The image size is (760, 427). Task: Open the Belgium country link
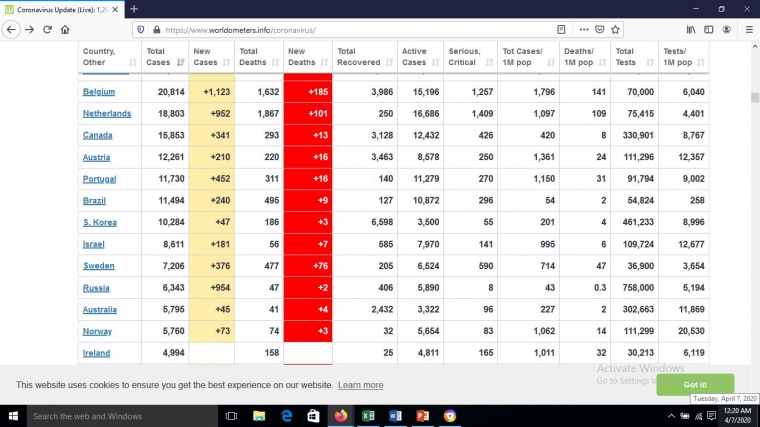point(99,92)
